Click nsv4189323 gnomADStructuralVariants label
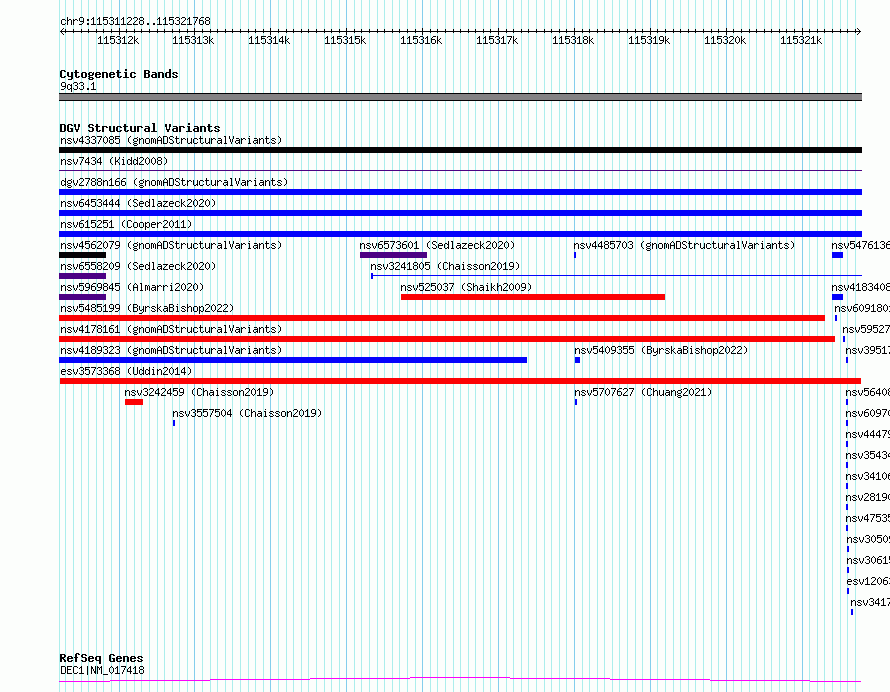 (x=171, y=350)
